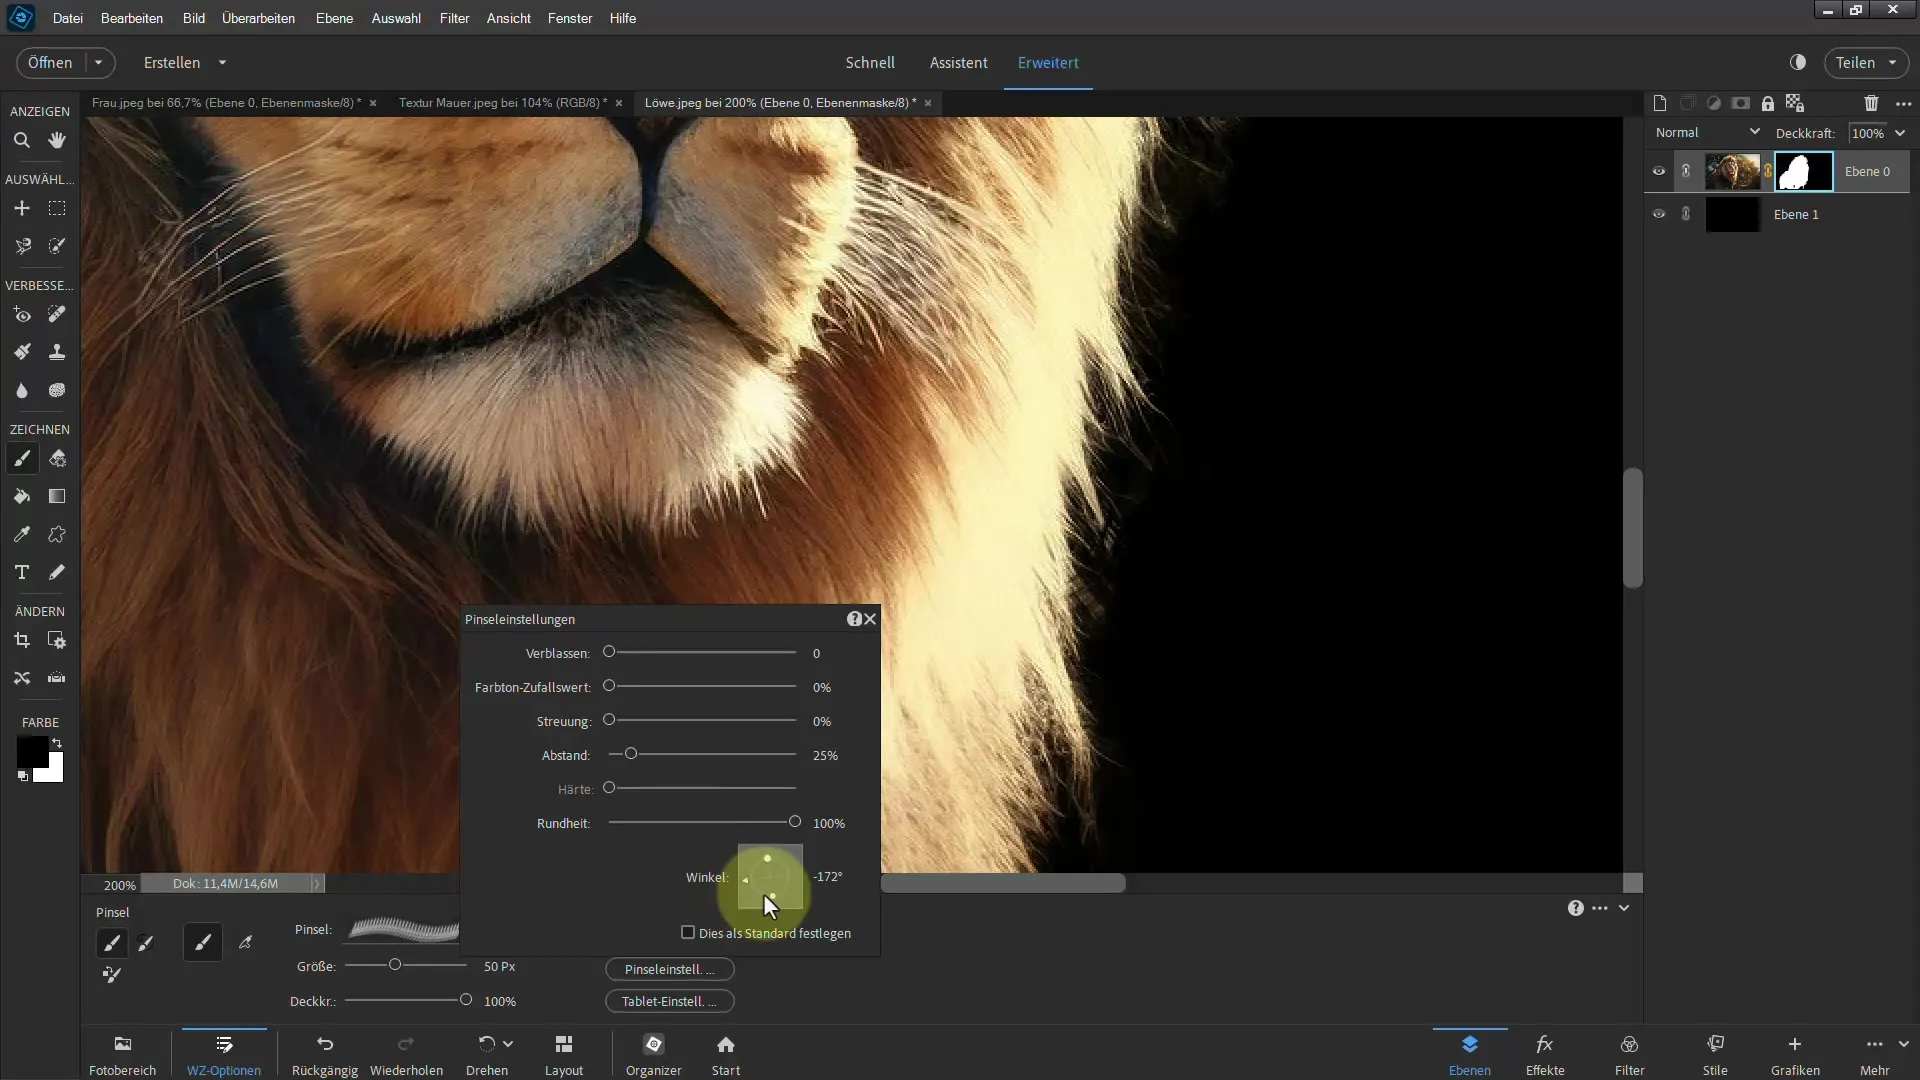Click the Pinseleinstell. button
This screenshot has width=1920, height=1080.
670,969
